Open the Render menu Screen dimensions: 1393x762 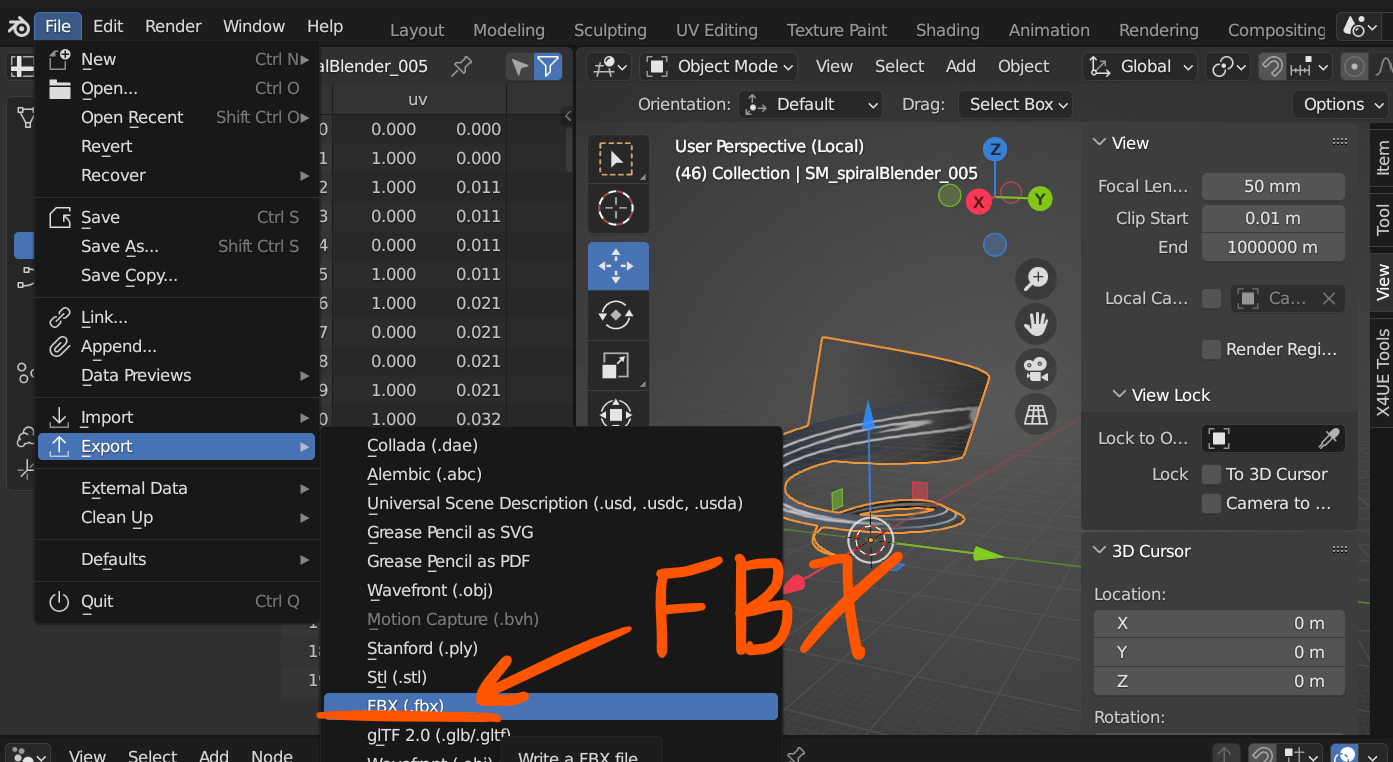pos(173,26)
